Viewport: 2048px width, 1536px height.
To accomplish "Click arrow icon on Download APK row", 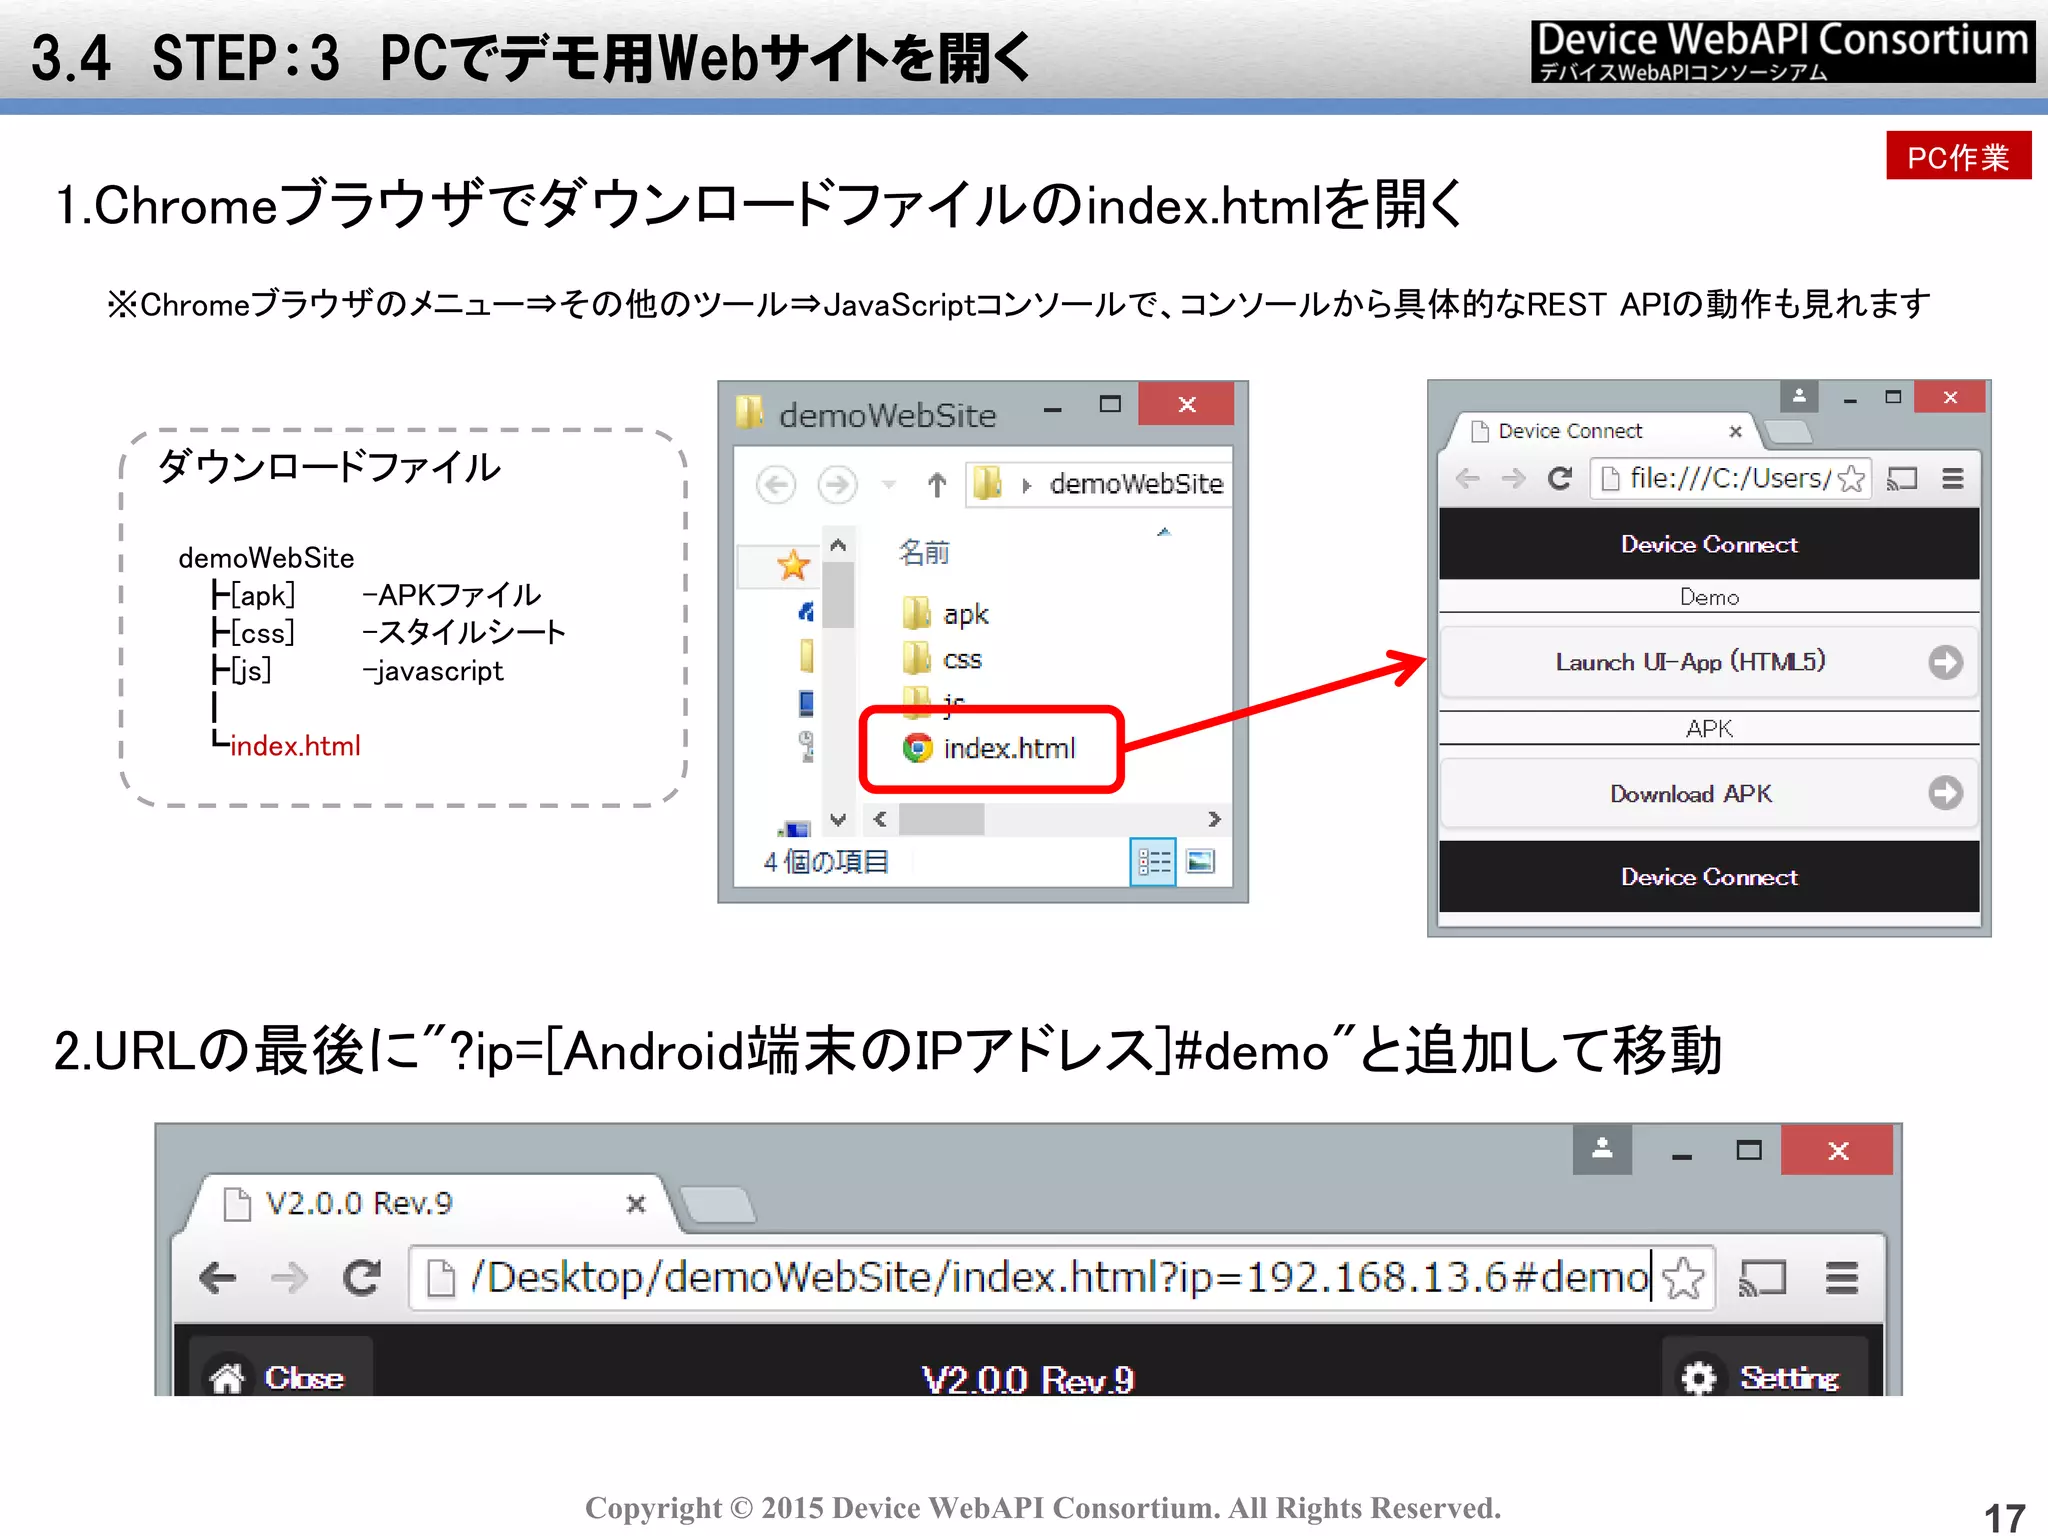I will coord(1946,793).
